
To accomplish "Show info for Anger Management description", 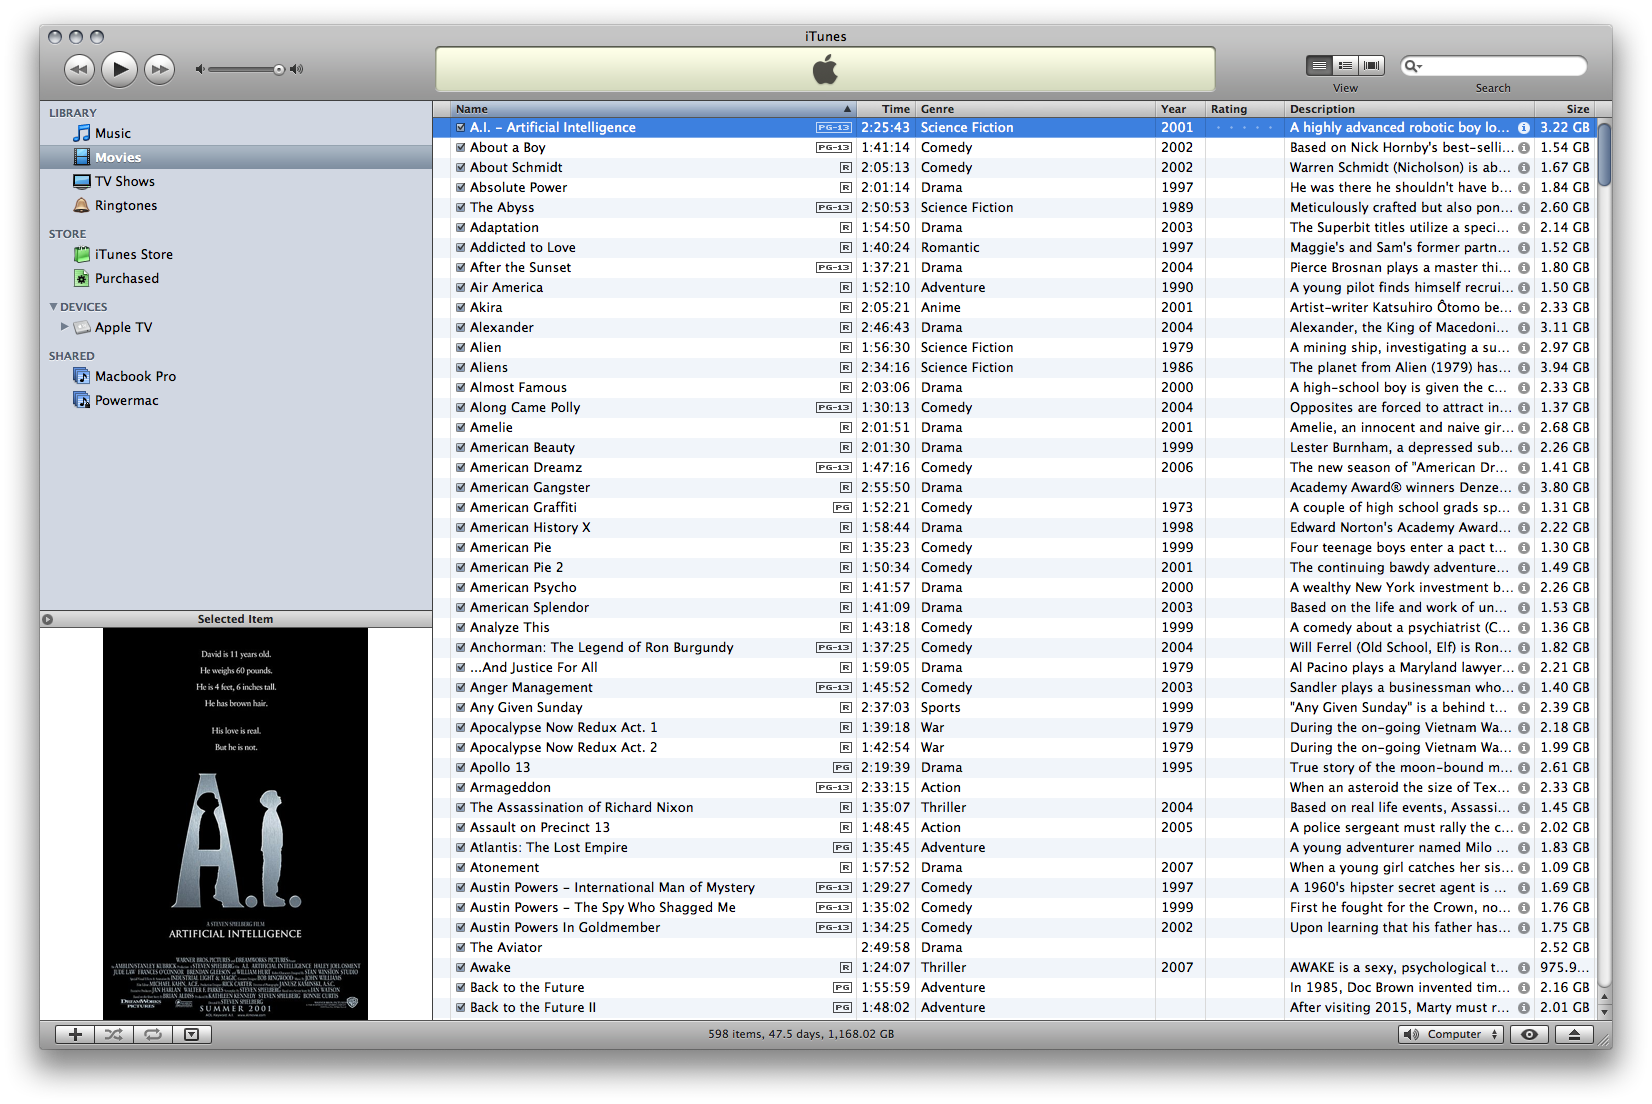I will point(1524,687).
